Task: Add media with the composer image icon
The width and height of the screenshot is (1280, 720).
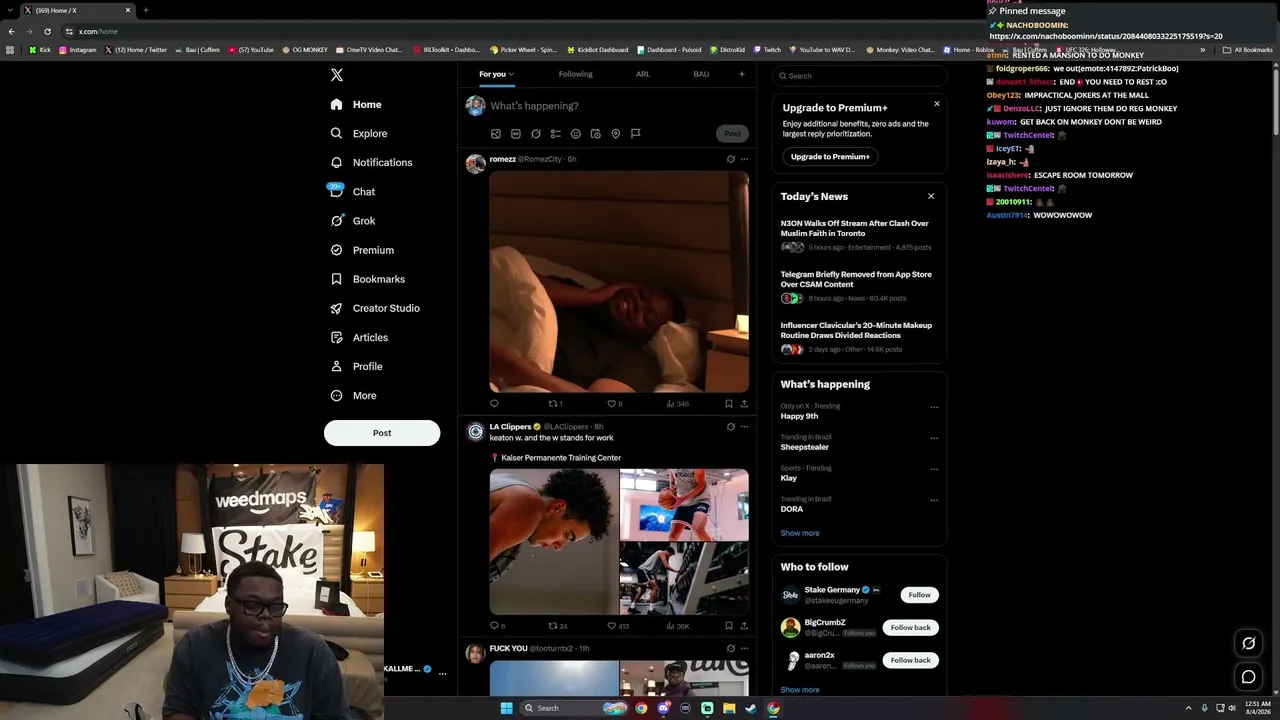Action: 495,134
